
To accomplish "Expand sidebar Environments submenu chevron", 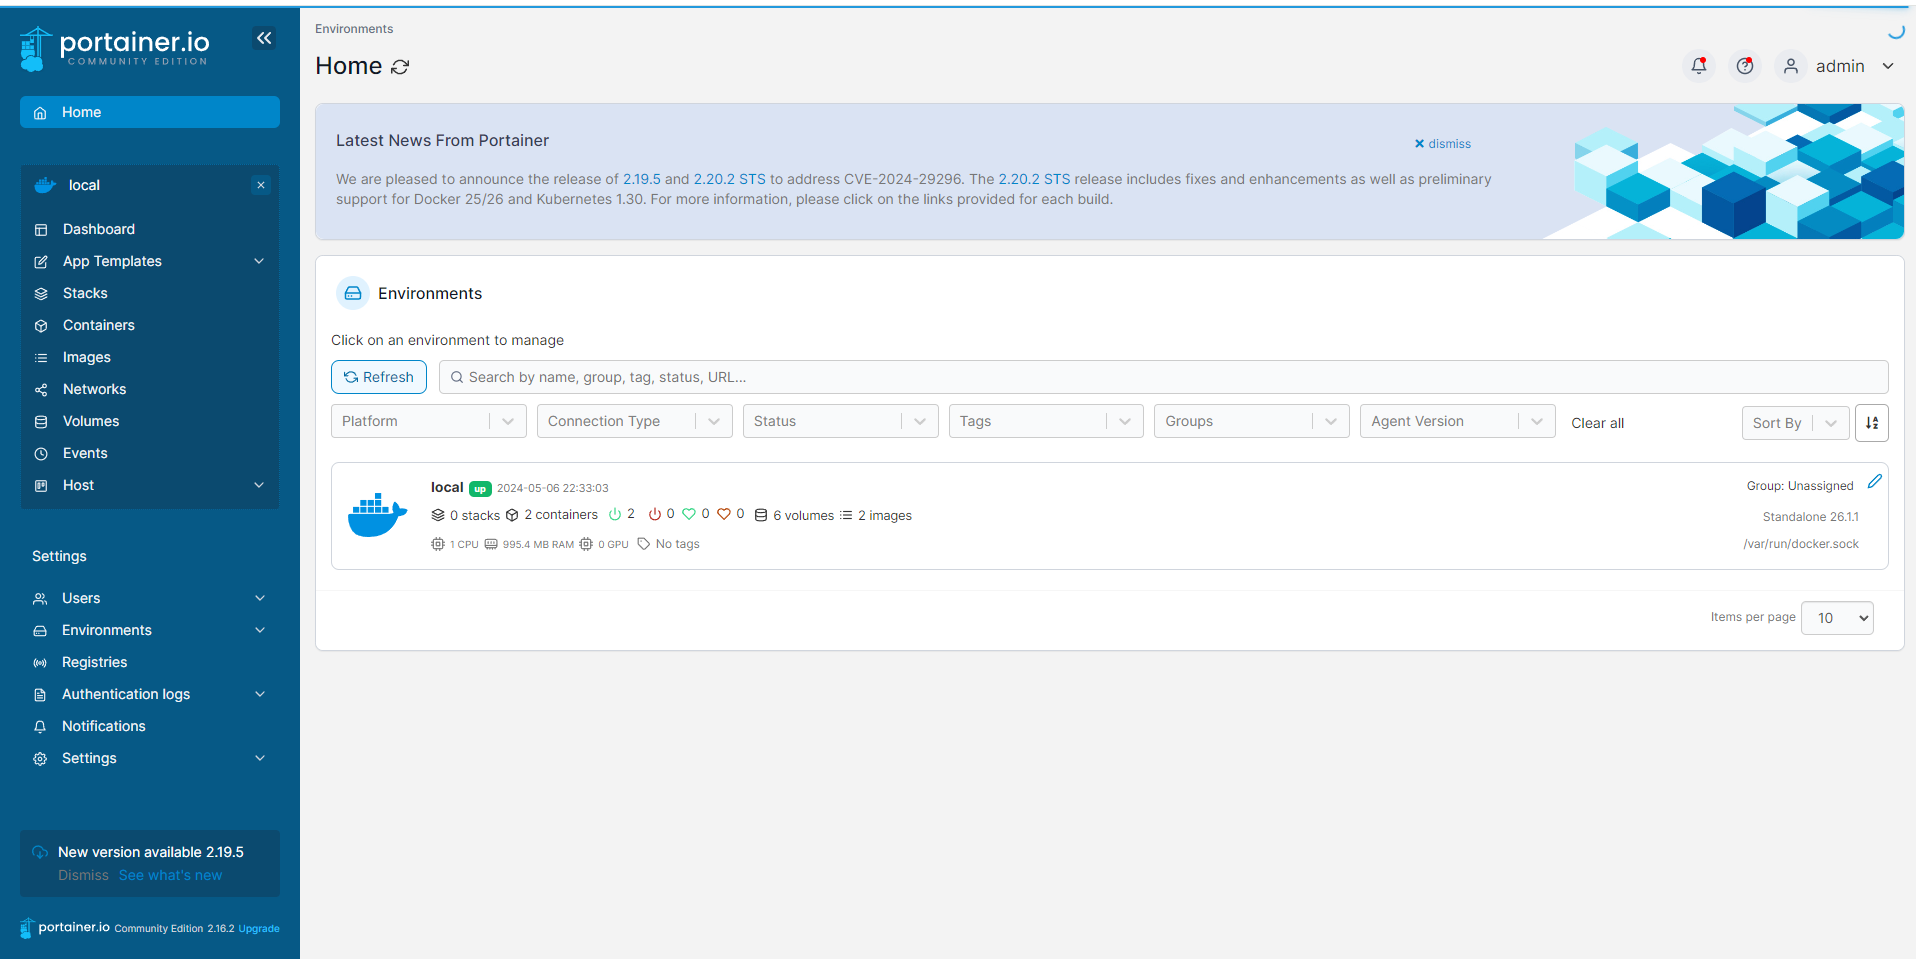I will pyautogui.click(x=260, y=630).
